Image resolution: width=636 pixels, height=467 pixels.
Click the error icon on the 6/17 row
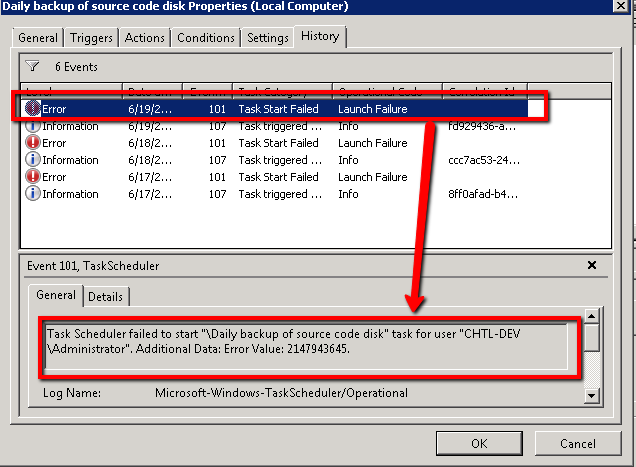pyautogui.click(x=33, y=177)
